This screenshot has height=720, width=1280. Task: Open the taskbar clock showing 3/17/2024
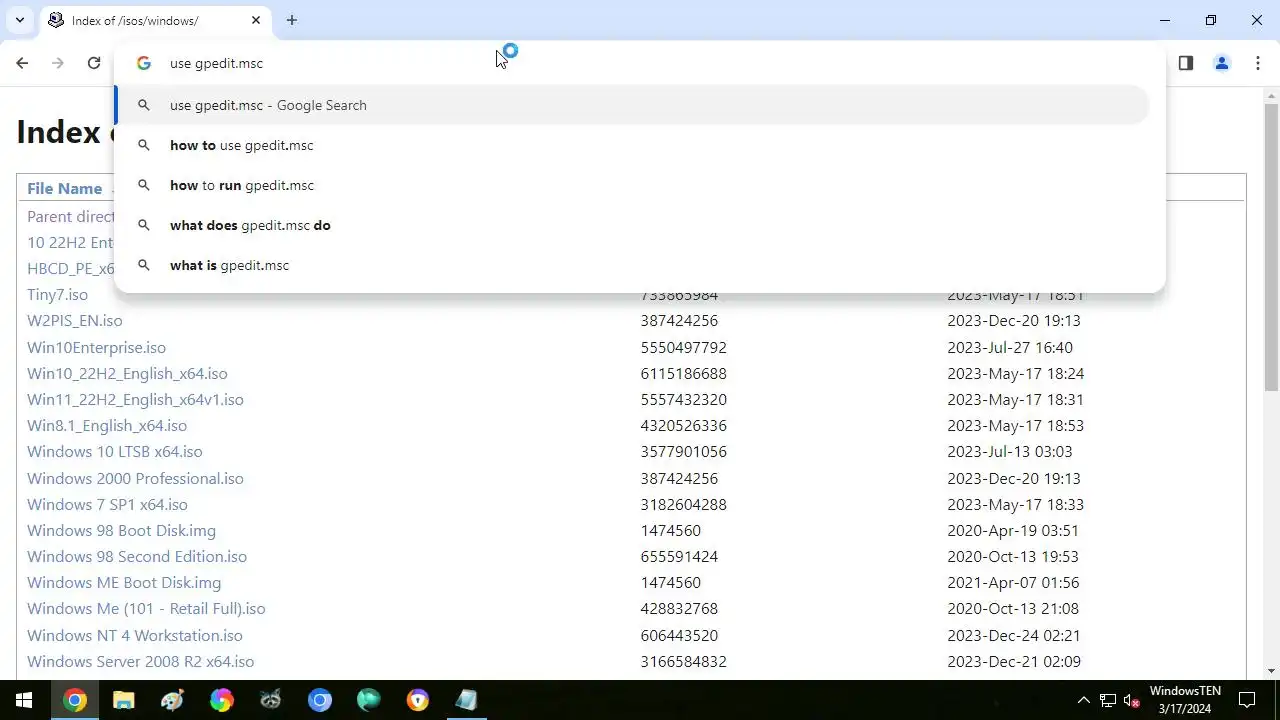point(1185,700)
